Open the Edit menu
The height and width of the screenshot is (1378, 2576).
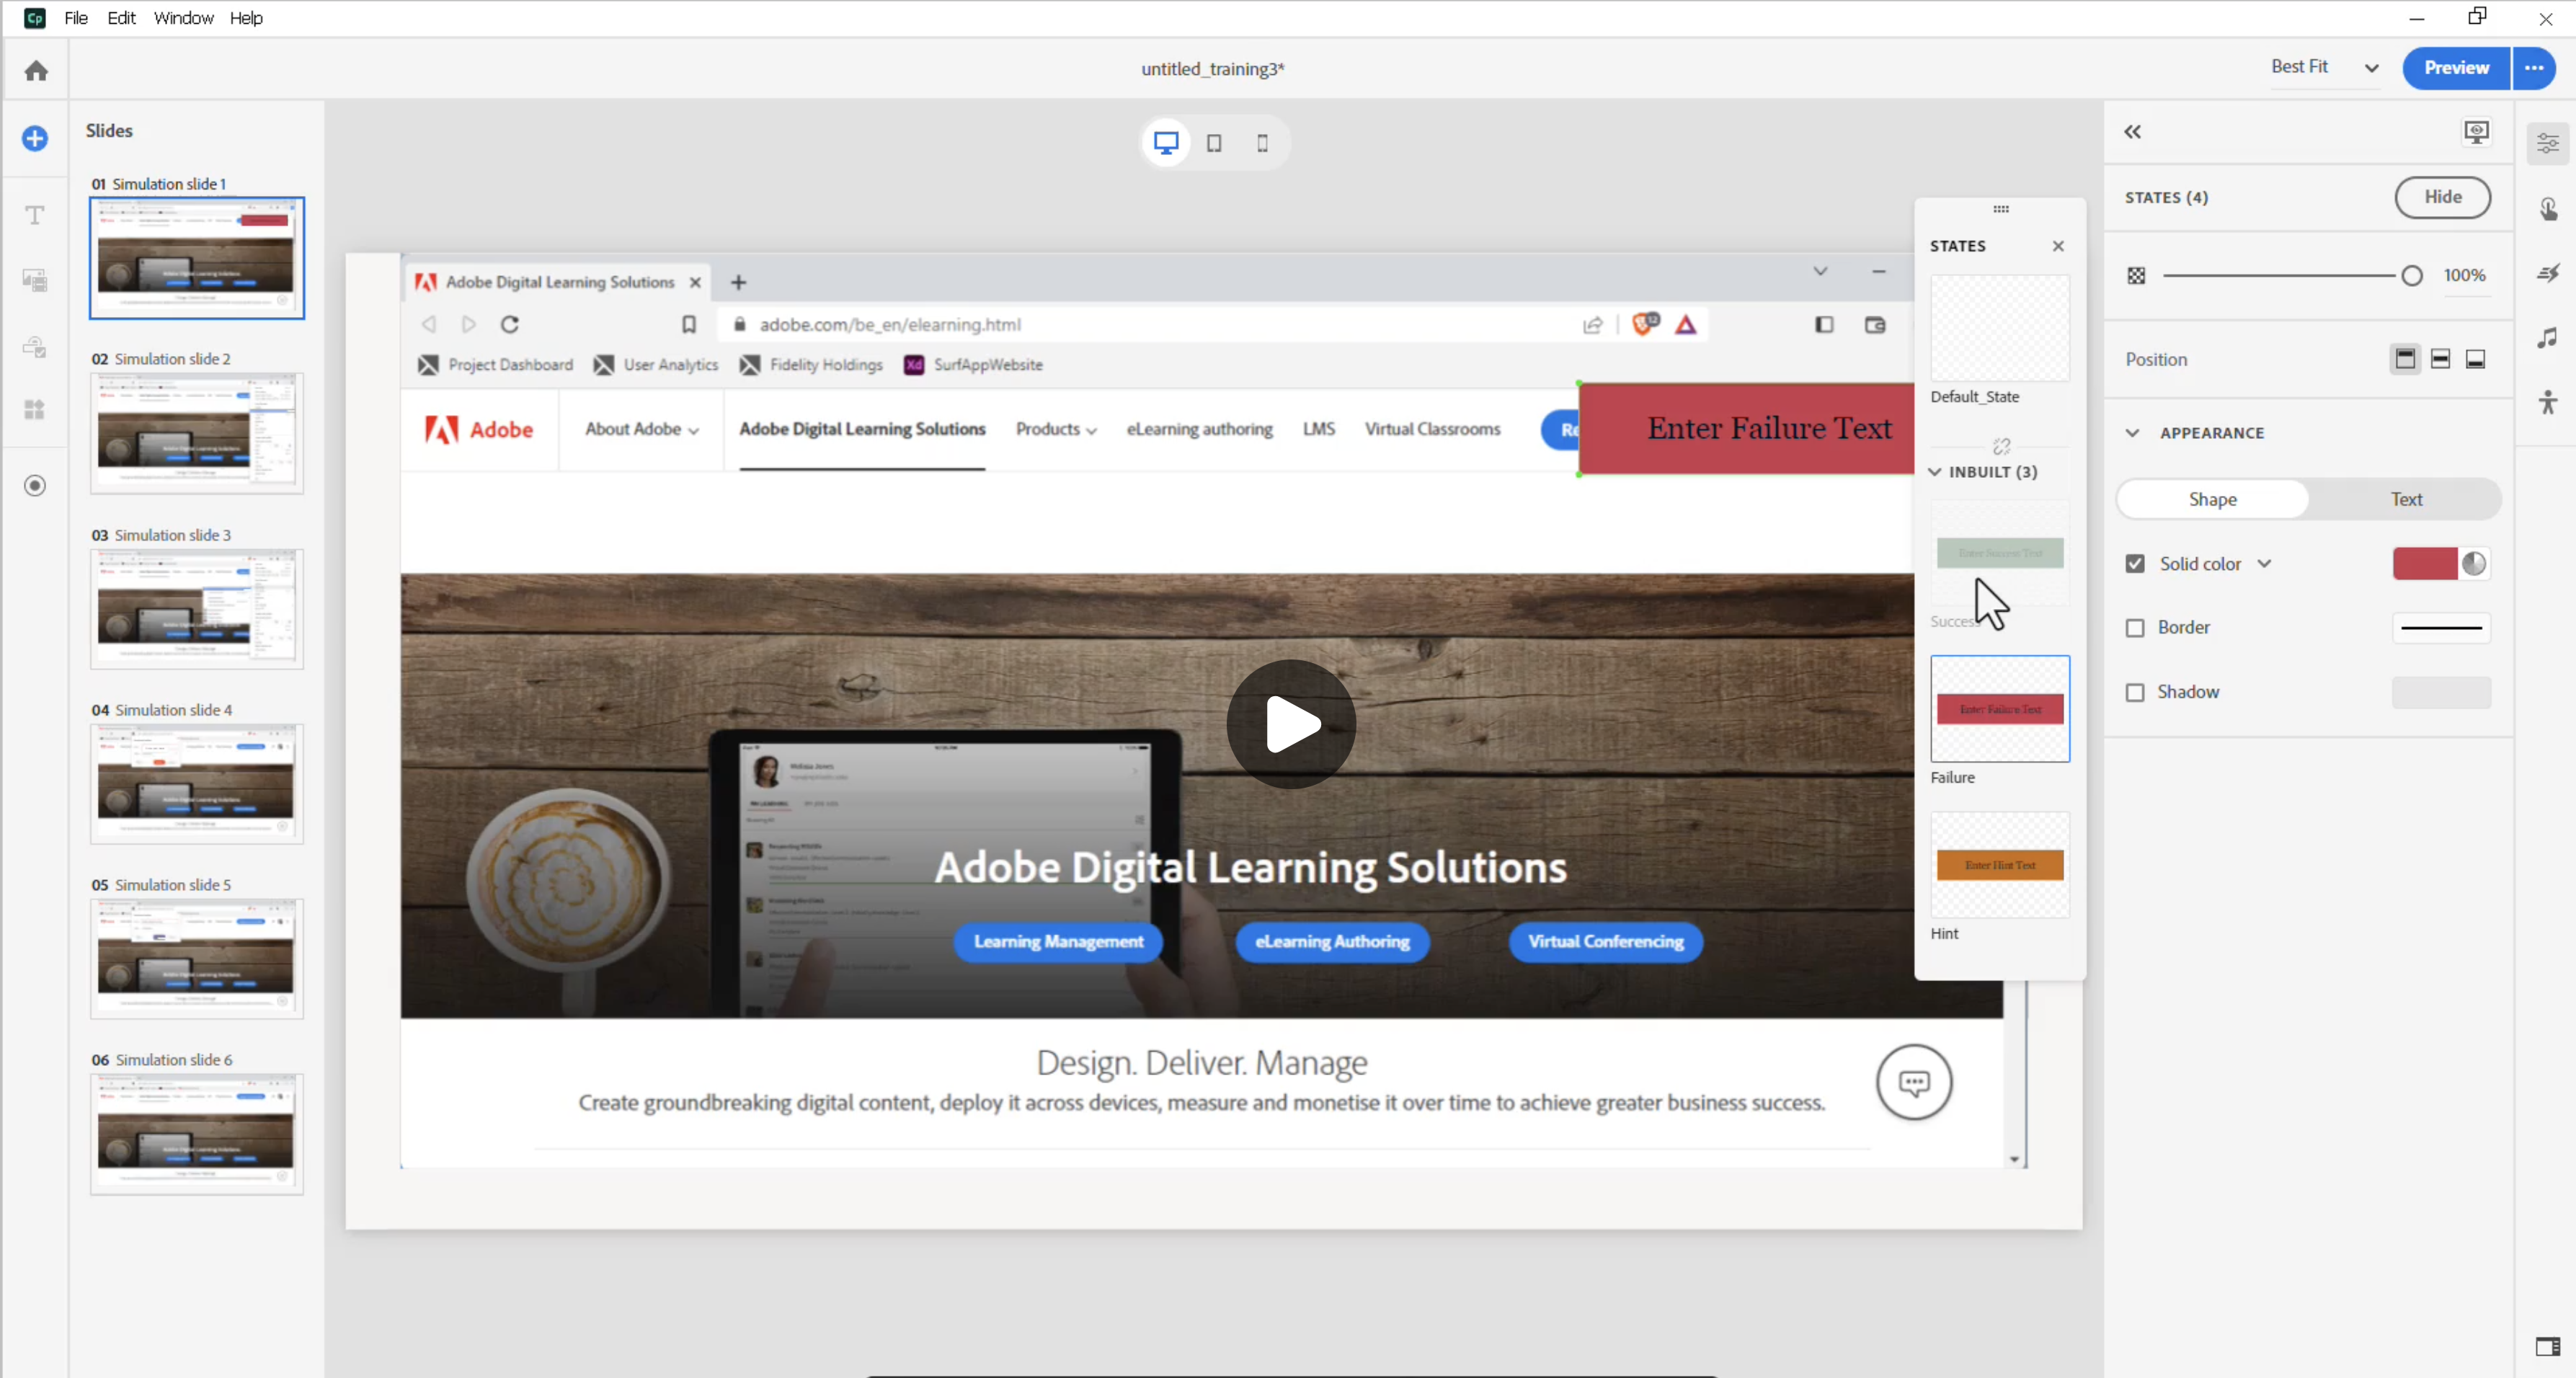click(x=121, y=18)
